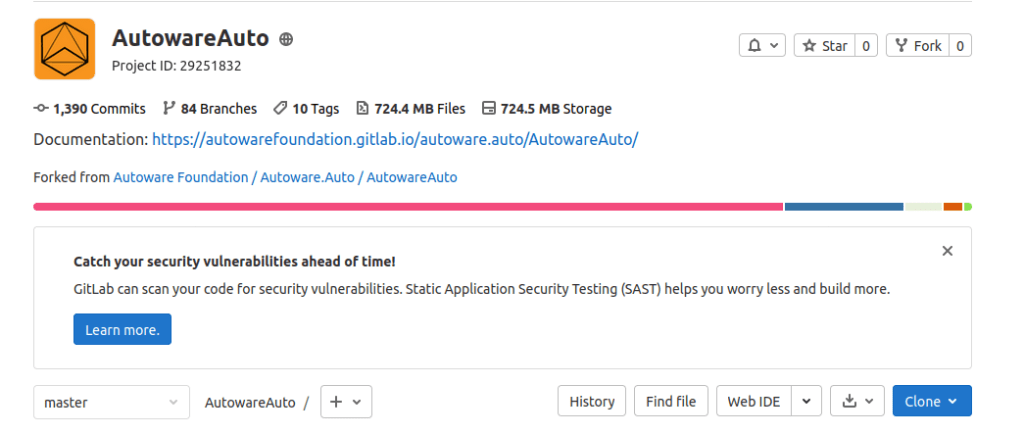Go to the Autoware Foundation parent group
This screenshot has width=1024, height=433.
(181, 177)
